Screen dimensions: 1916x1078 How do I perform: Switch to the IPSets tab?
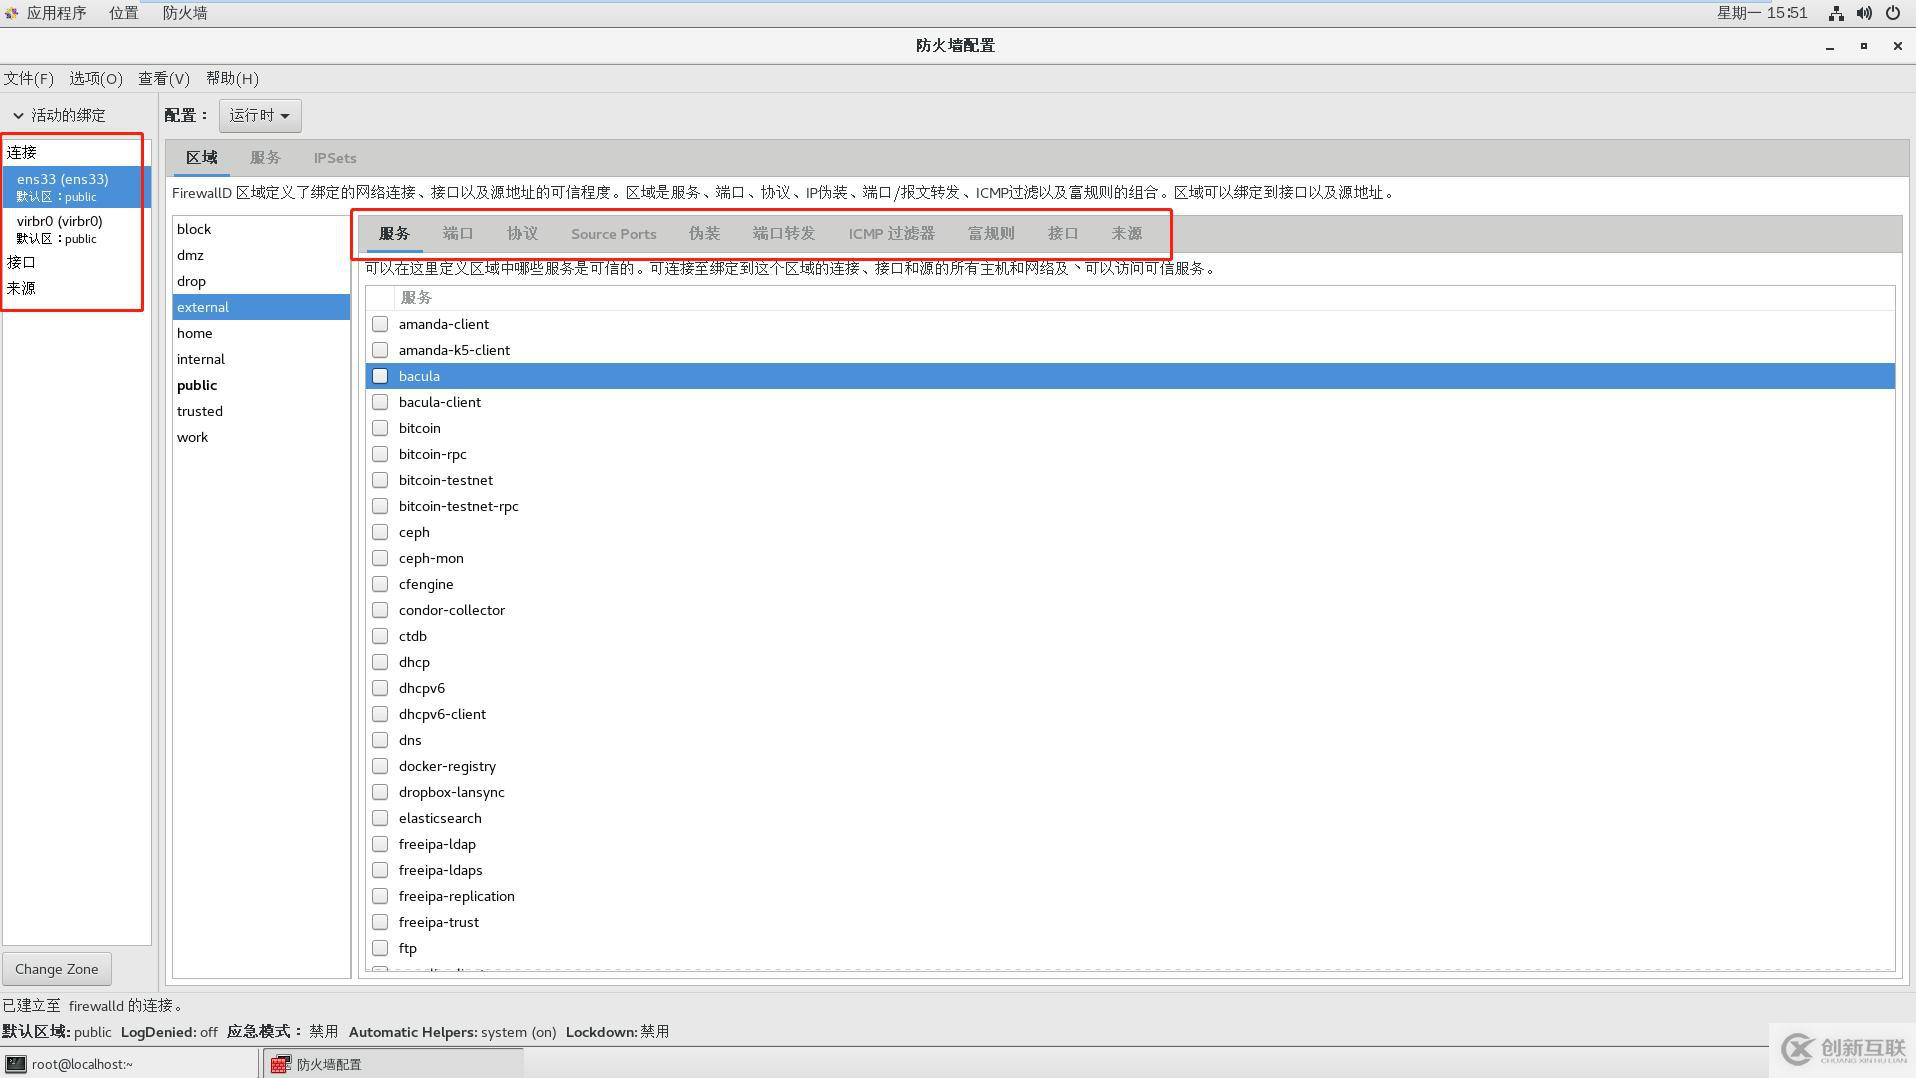click(x=334, y=157)
